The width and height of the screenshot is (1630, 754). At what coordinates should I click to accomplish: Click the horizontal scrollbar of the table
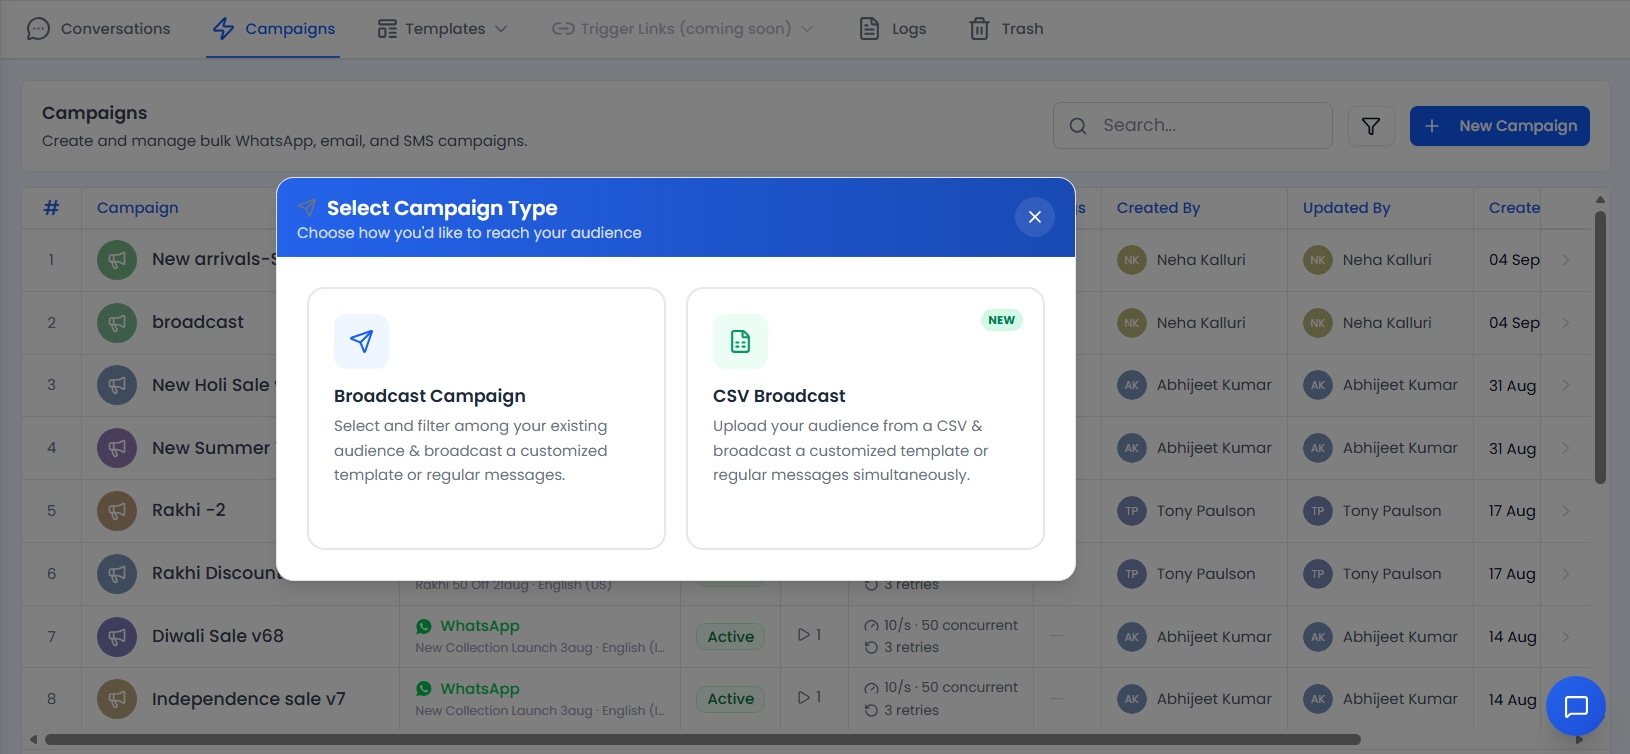(702, 740)
